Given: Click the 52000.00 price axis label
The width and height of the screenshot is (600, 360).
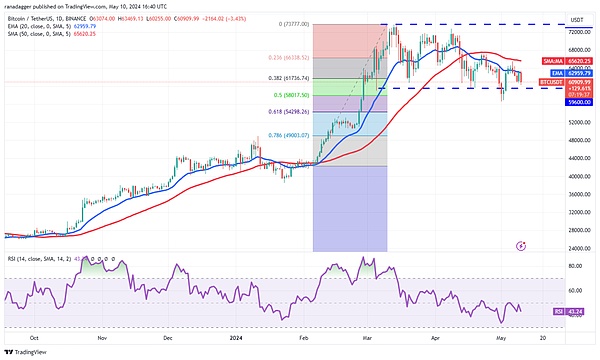Looking at the screenshot, I should pyautogui.click(x=580, y=122).
